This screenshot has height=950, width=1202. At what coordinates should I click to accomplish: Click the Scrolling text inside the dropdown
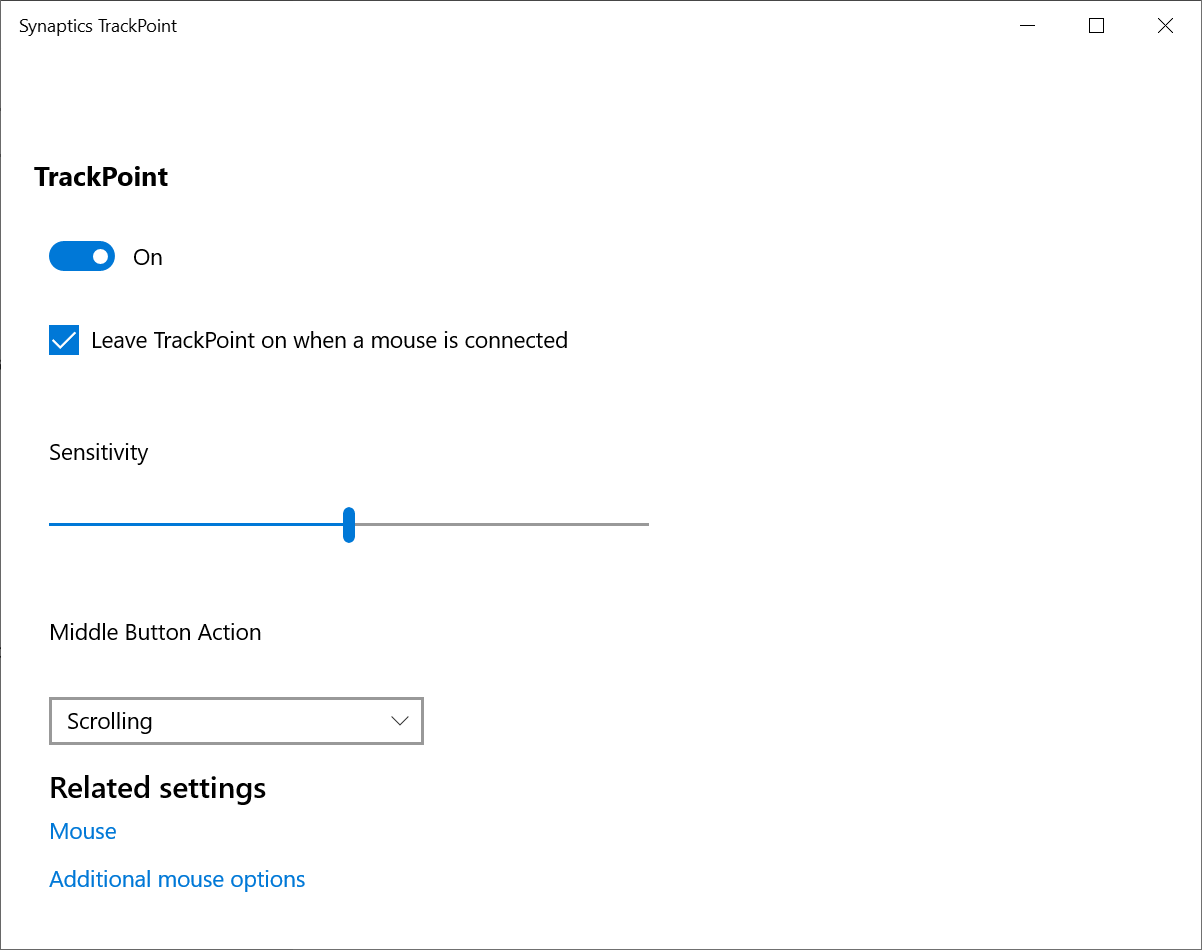coord(108,720)
